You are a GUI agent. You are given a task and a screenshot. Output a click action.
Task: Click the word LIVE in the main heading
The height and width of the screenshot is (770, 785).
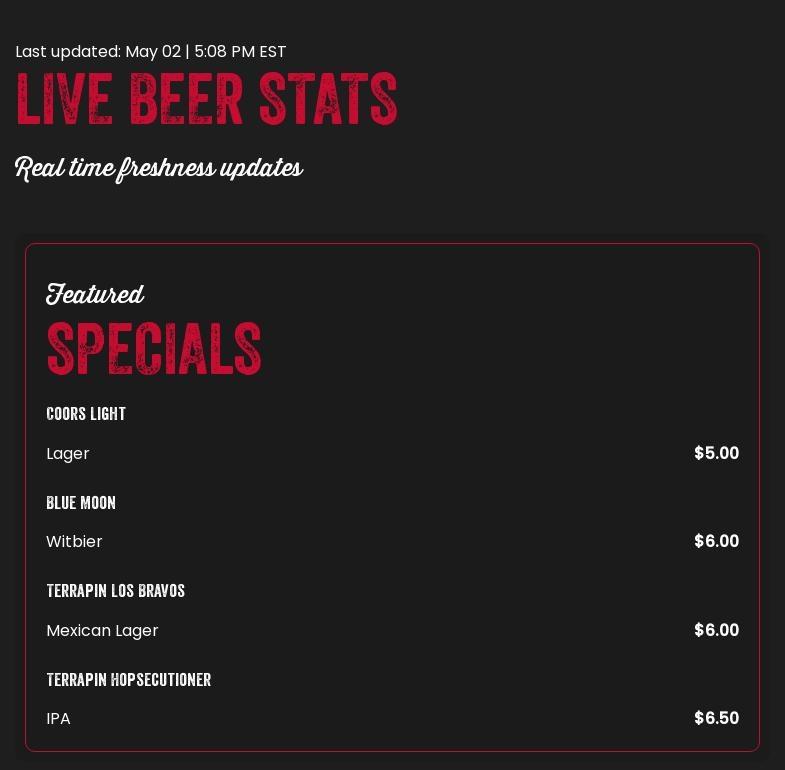pos(64,100)
